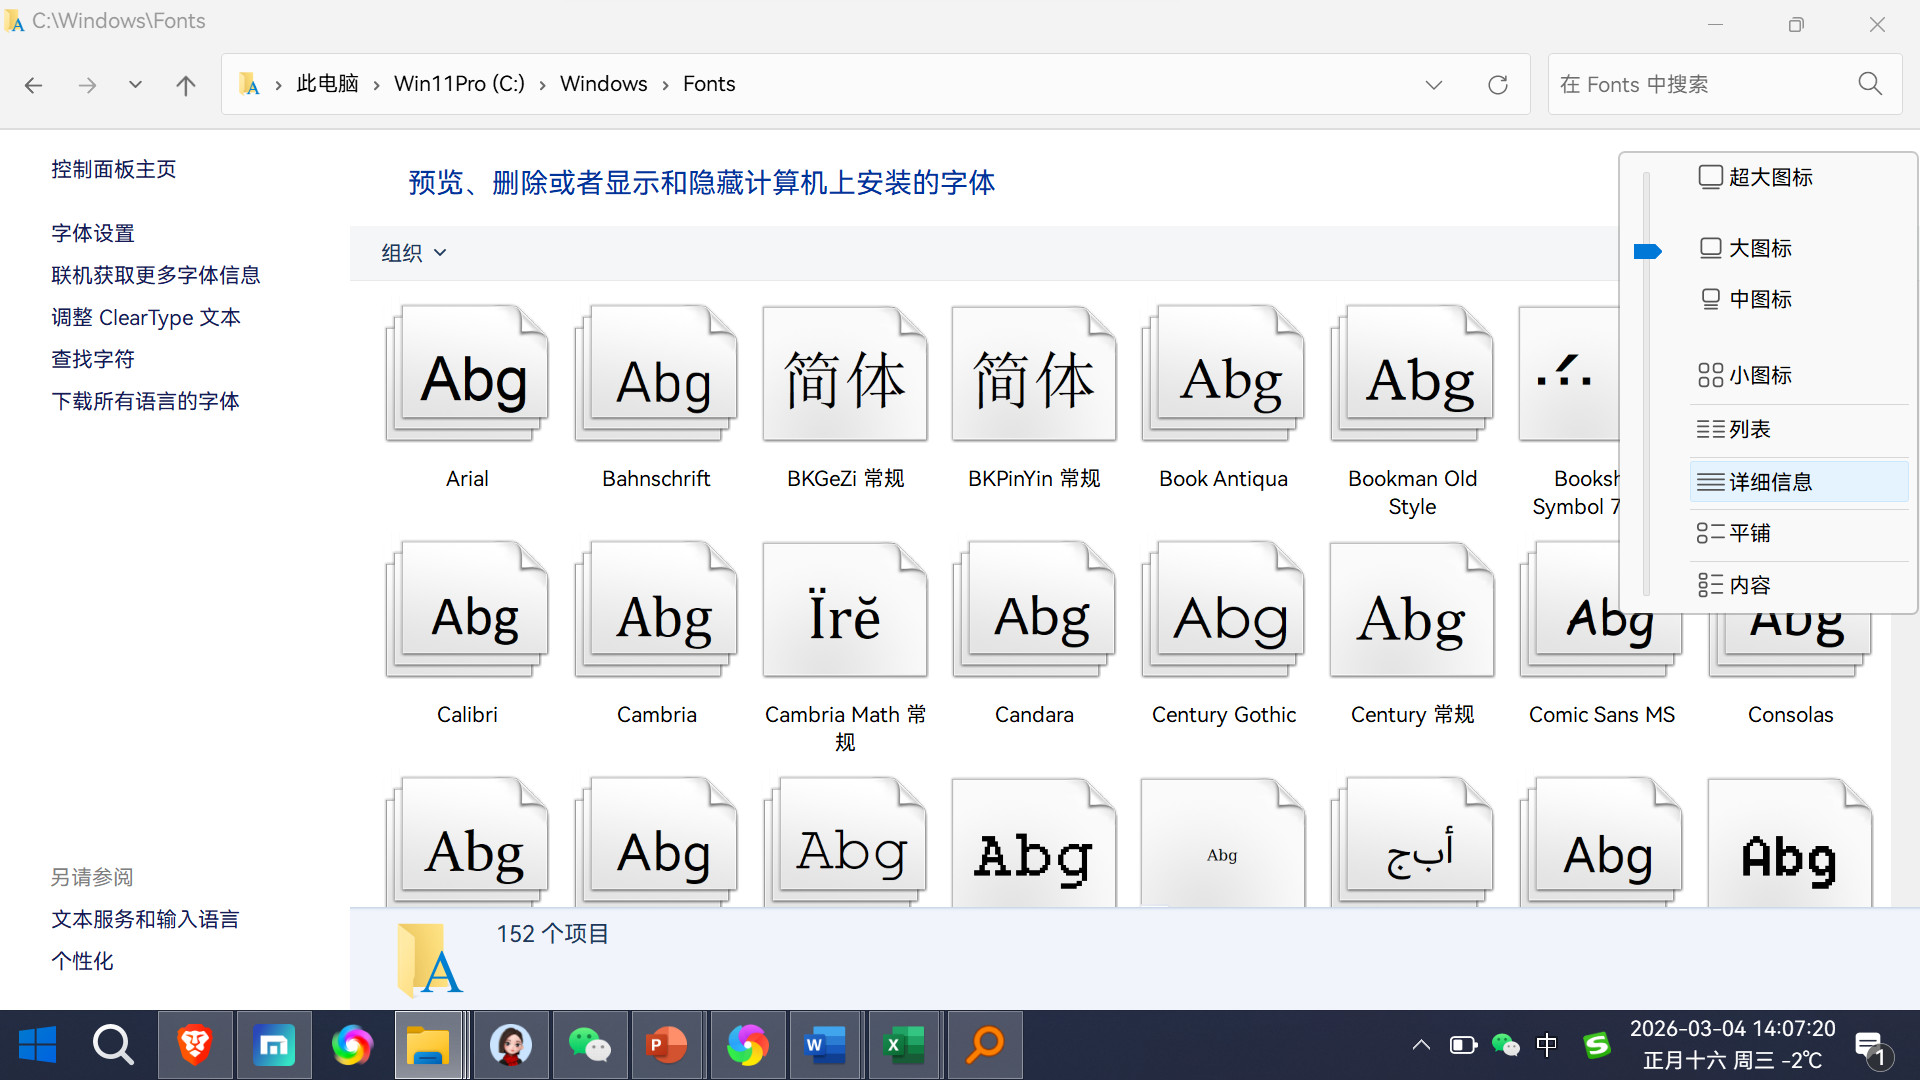
Task: Click the refresh icon in address bar
Action: tap(1497, 85)
